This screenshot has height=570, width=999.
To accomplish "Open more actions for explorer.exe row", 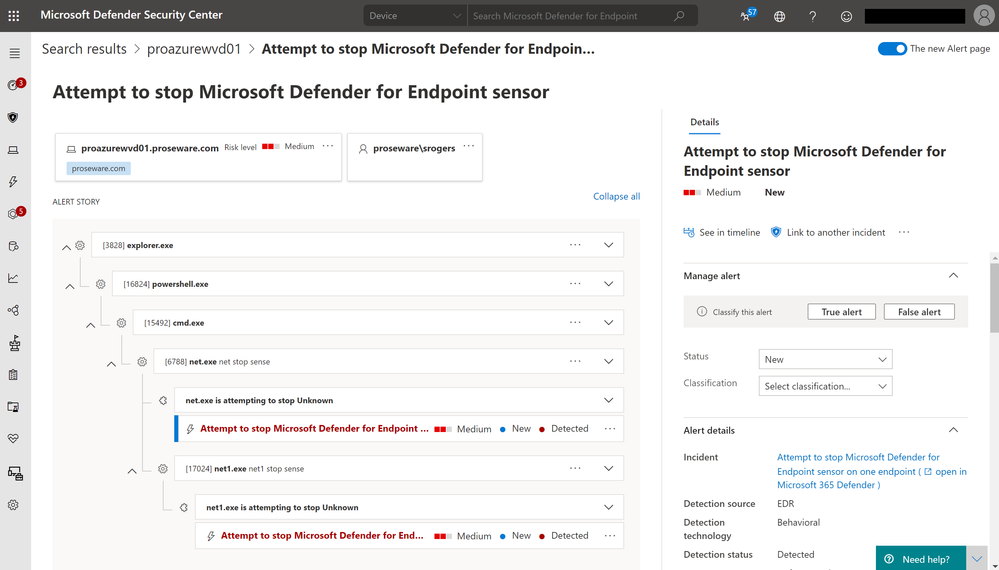I will 575,245.
